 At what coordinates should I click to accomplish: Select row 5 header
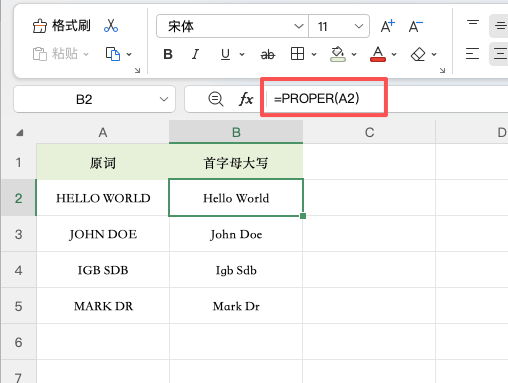[x=19, y=306]
